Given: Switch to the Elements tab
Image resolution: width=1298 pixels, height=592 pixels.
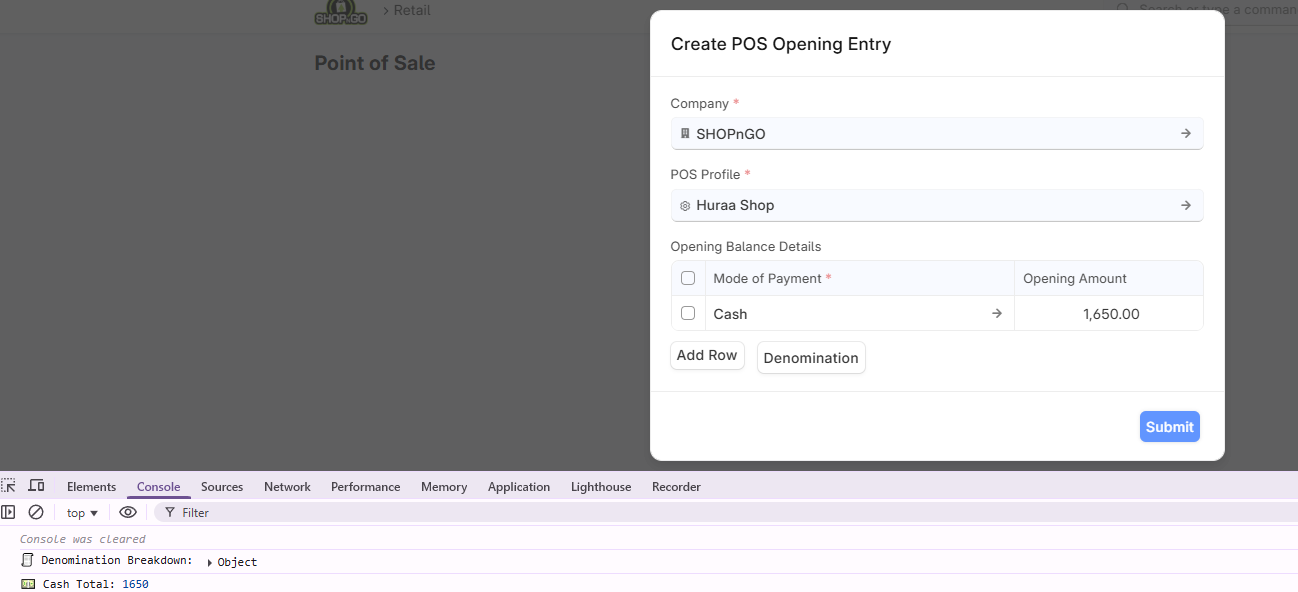Looking at the screenshot, I should [x=92, y=487].
